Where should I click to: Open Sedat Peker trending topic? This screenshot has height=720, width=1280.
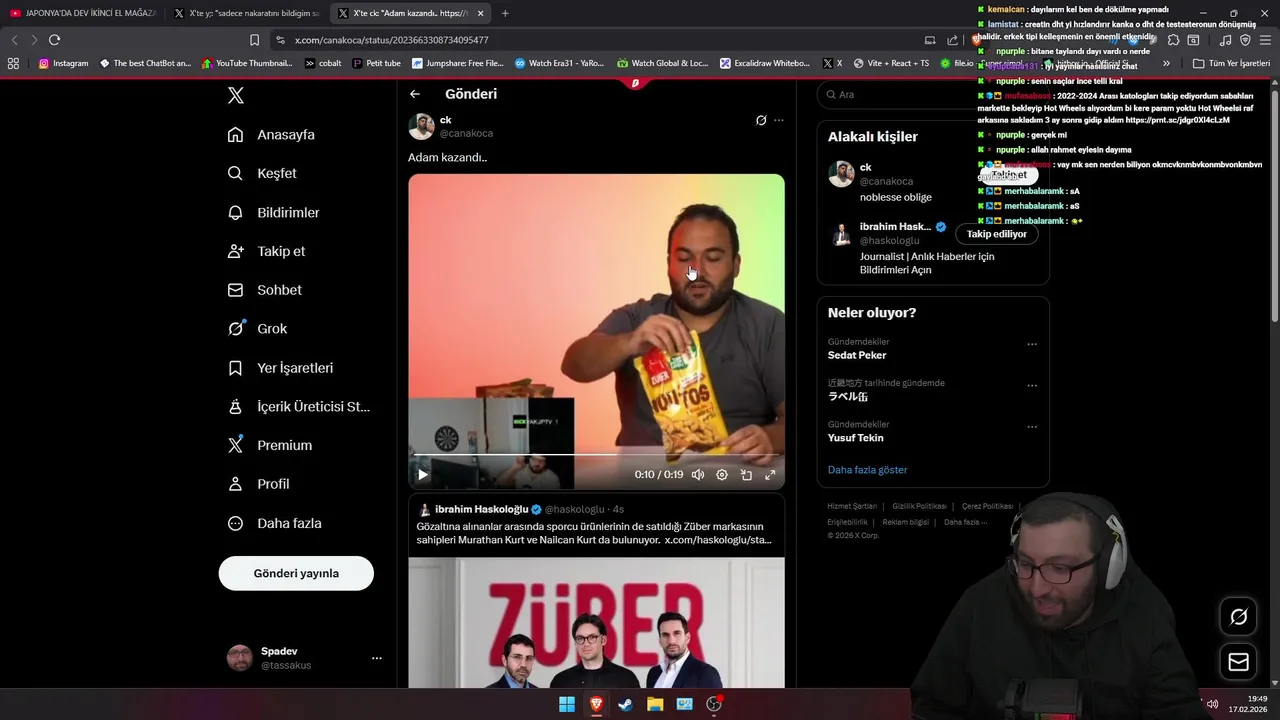(x=857, y=355)
